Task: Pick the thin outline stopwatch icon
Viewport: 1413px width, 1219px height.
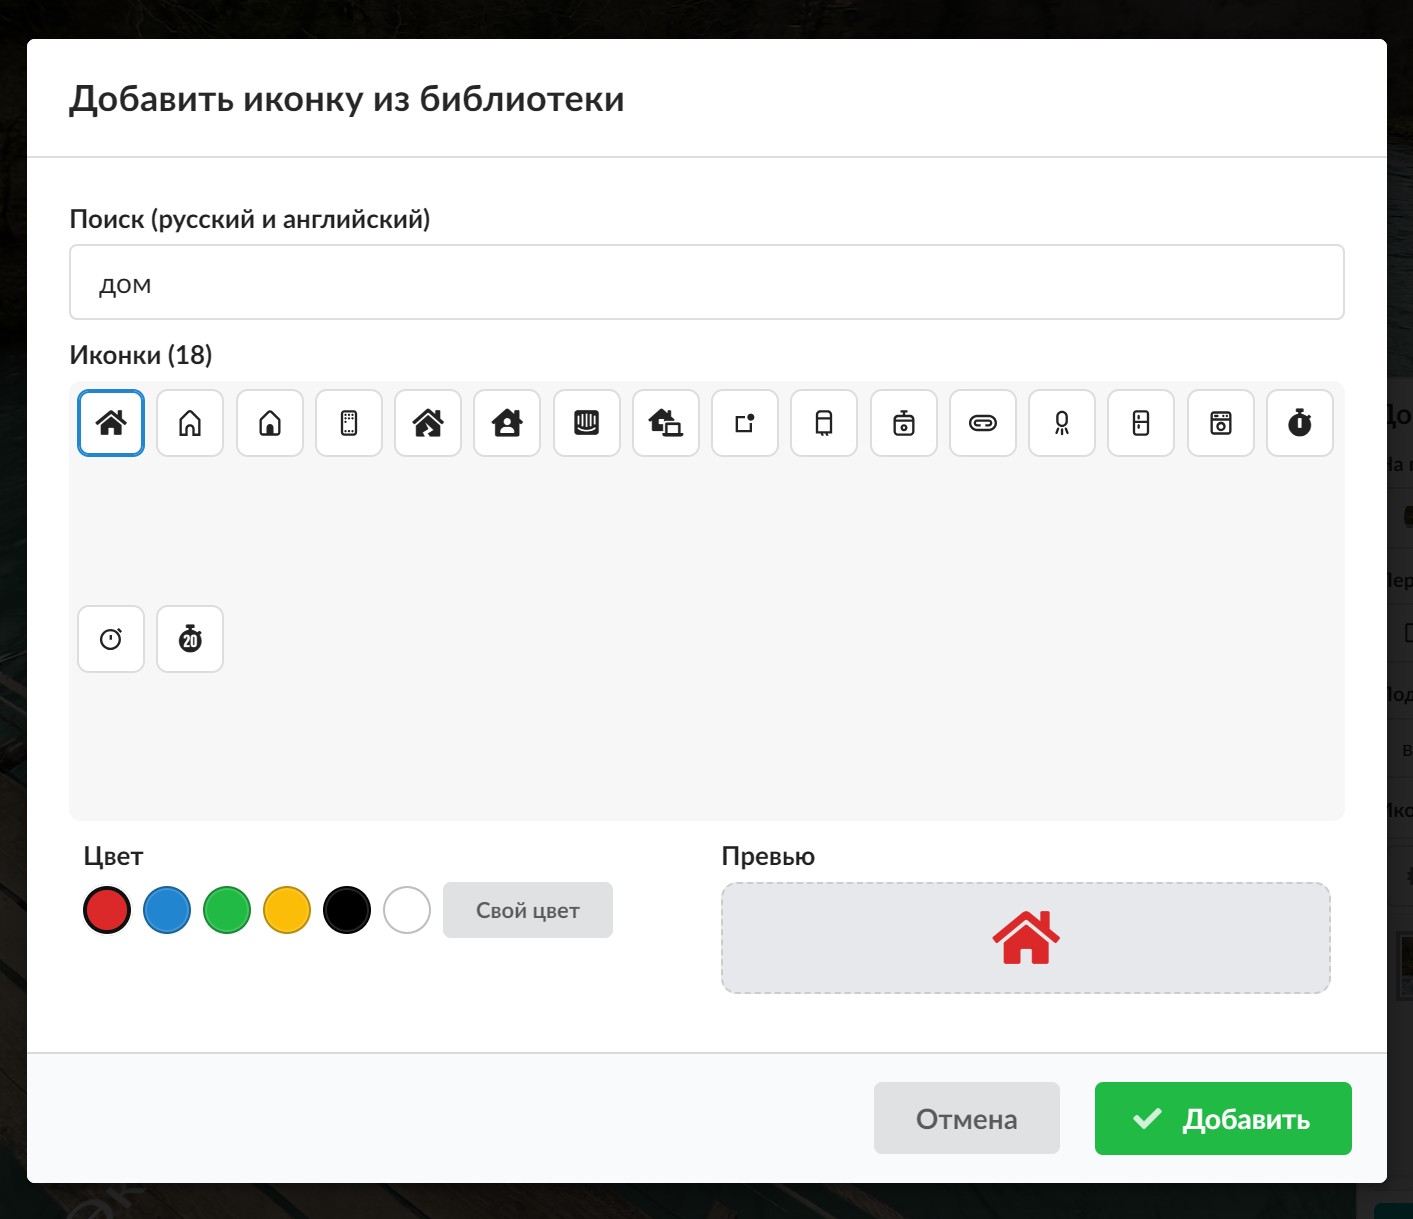Action: 111,639
